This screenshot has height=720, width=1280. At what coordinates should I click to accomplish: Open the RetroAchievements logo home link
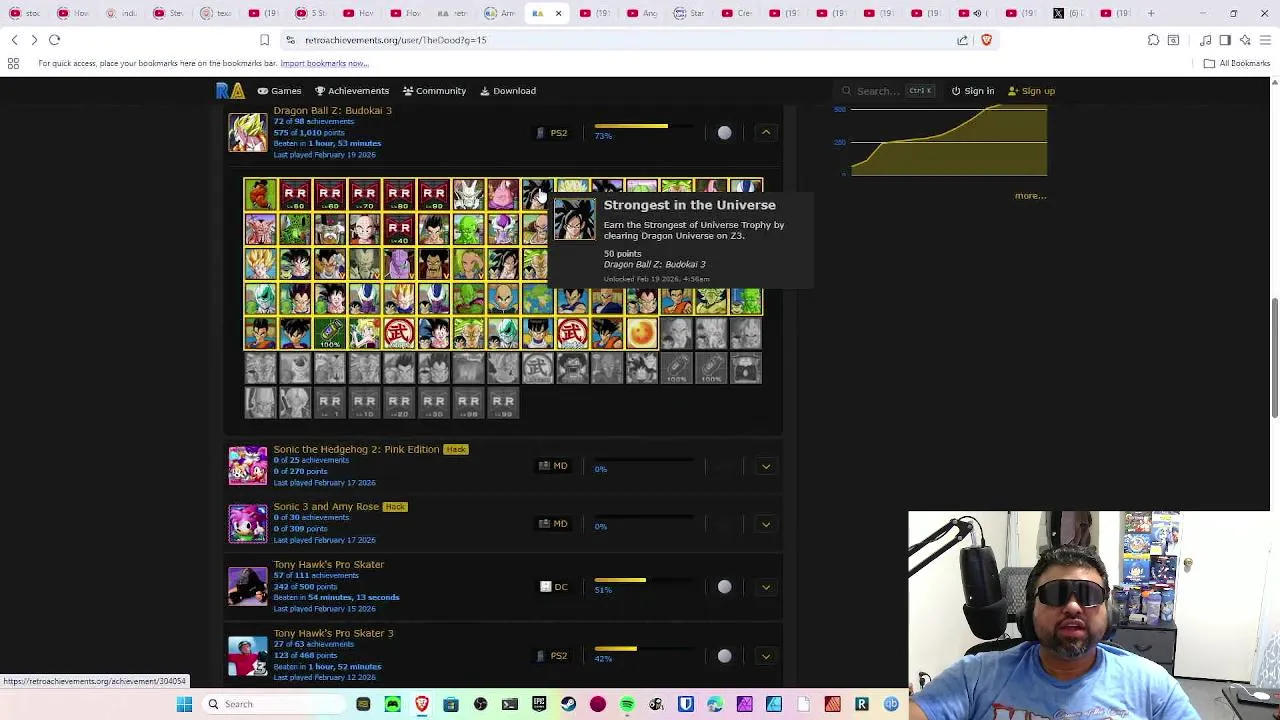pos(230,91)
